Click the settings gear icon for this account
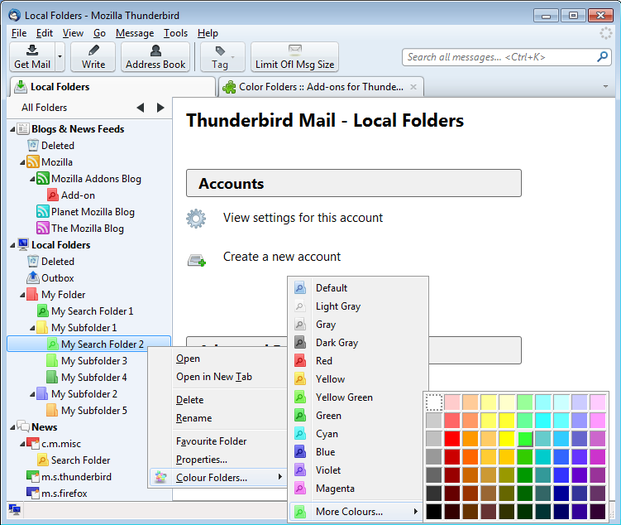The height and width of the screenshot is (525, 621). [196, 218]
